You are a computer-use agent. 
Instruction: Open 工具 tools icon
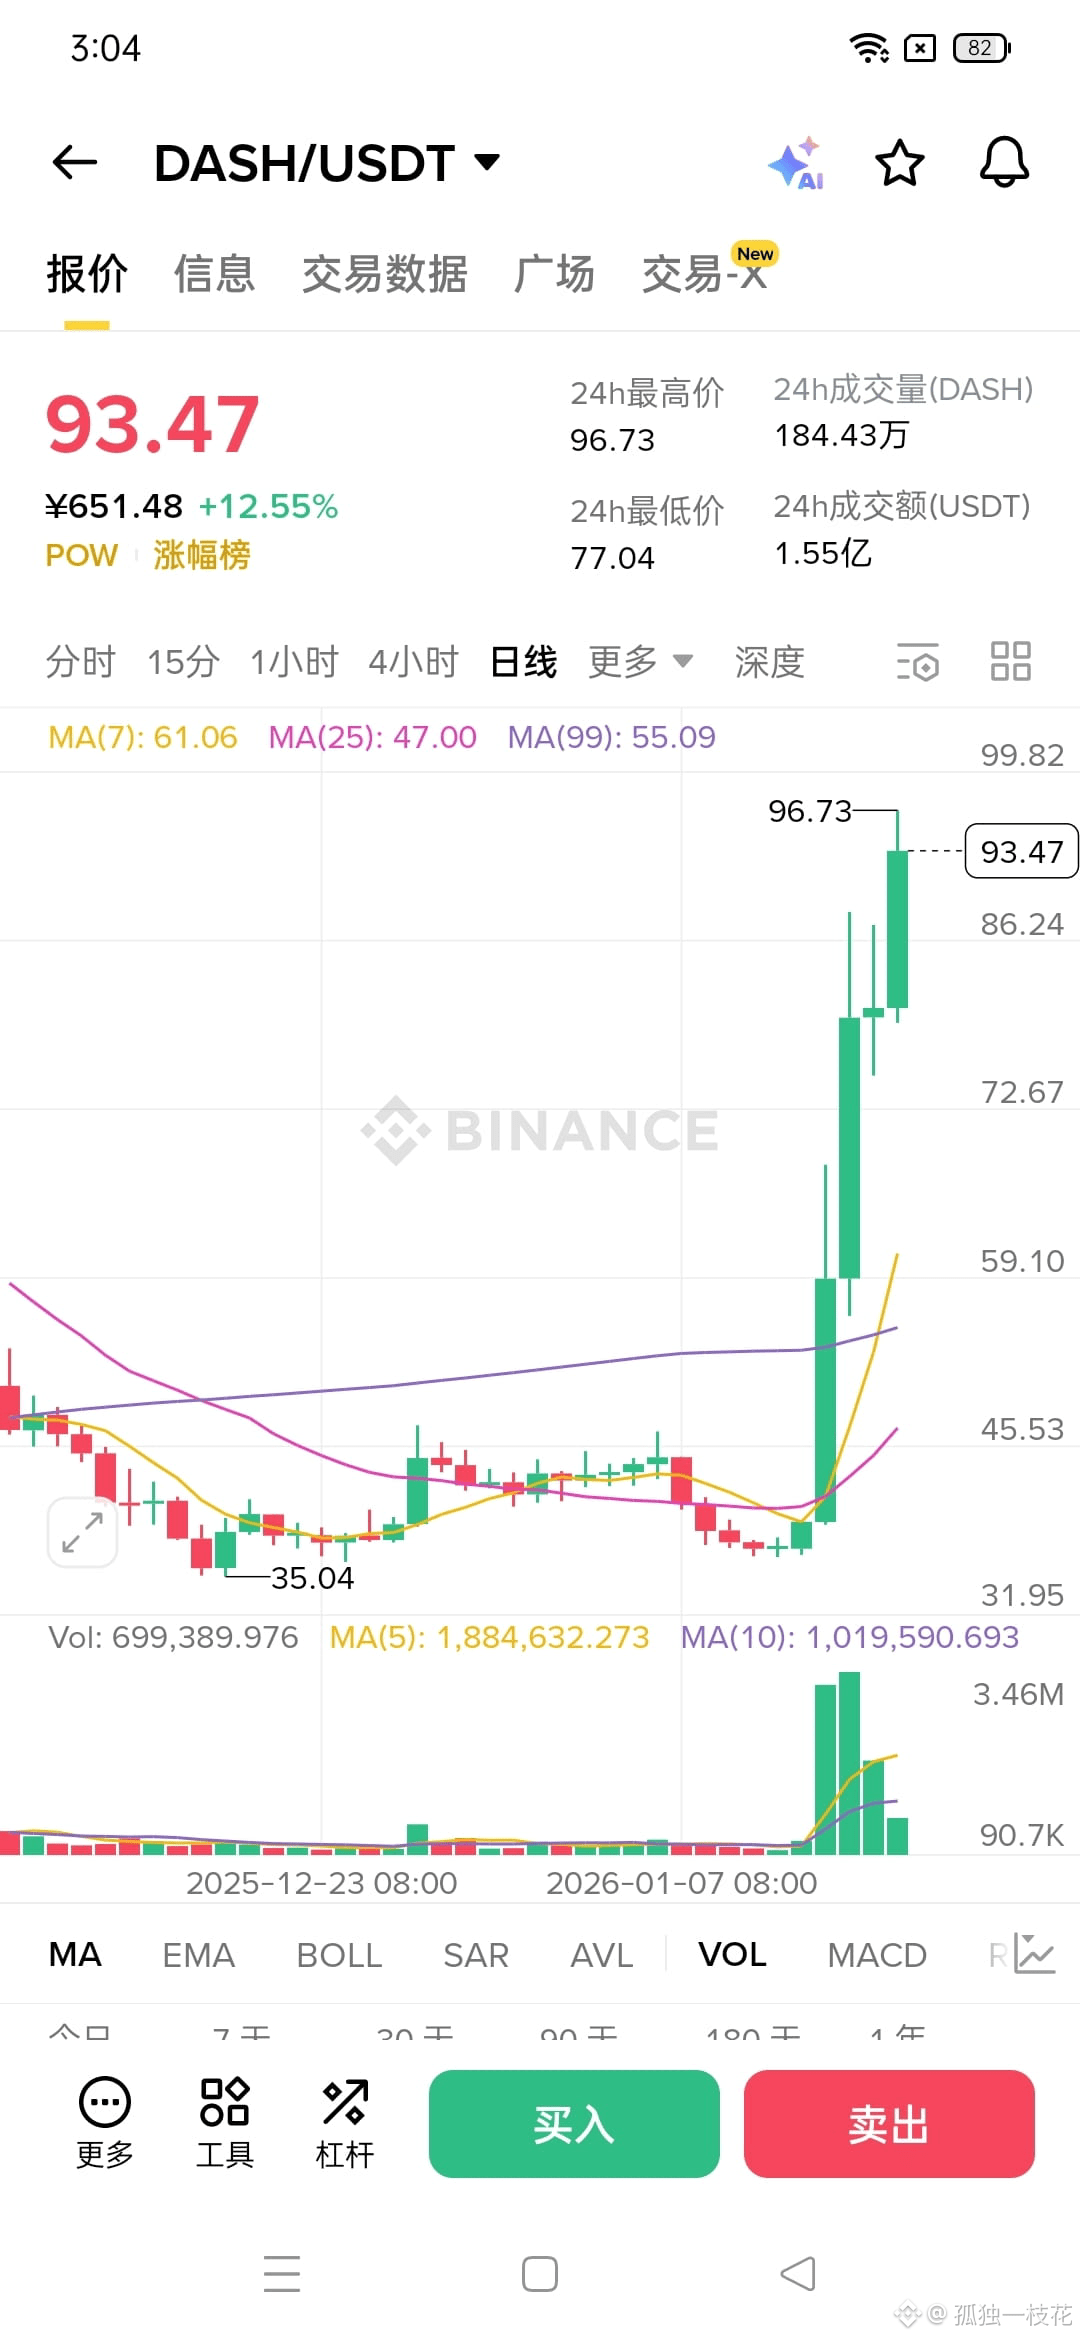tap(224, 2122)
